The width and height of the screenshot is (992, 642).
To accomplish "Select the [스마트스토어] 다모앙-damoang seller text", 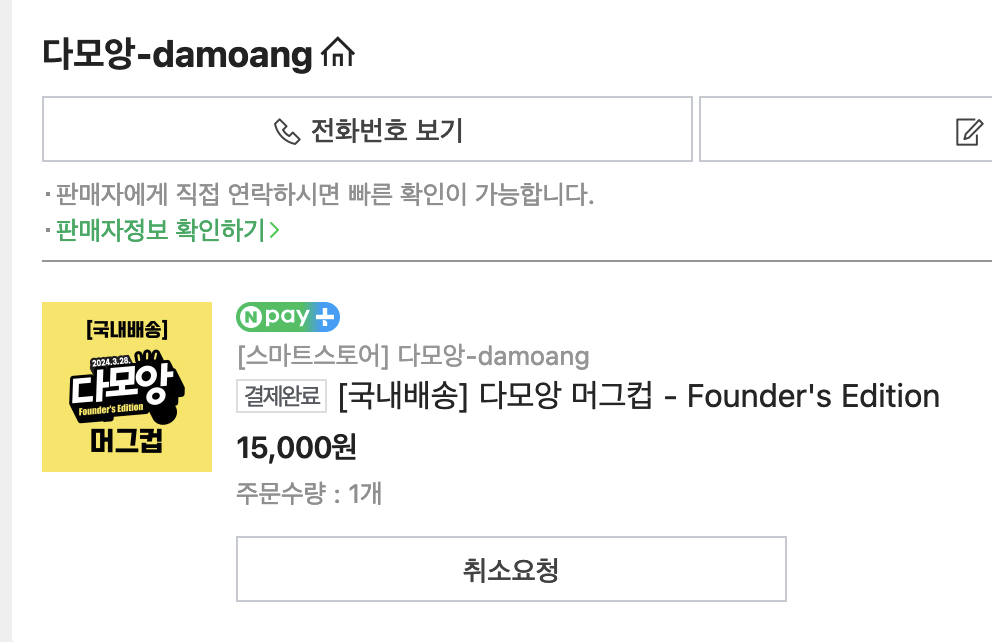I will click(x=413, y=356).
